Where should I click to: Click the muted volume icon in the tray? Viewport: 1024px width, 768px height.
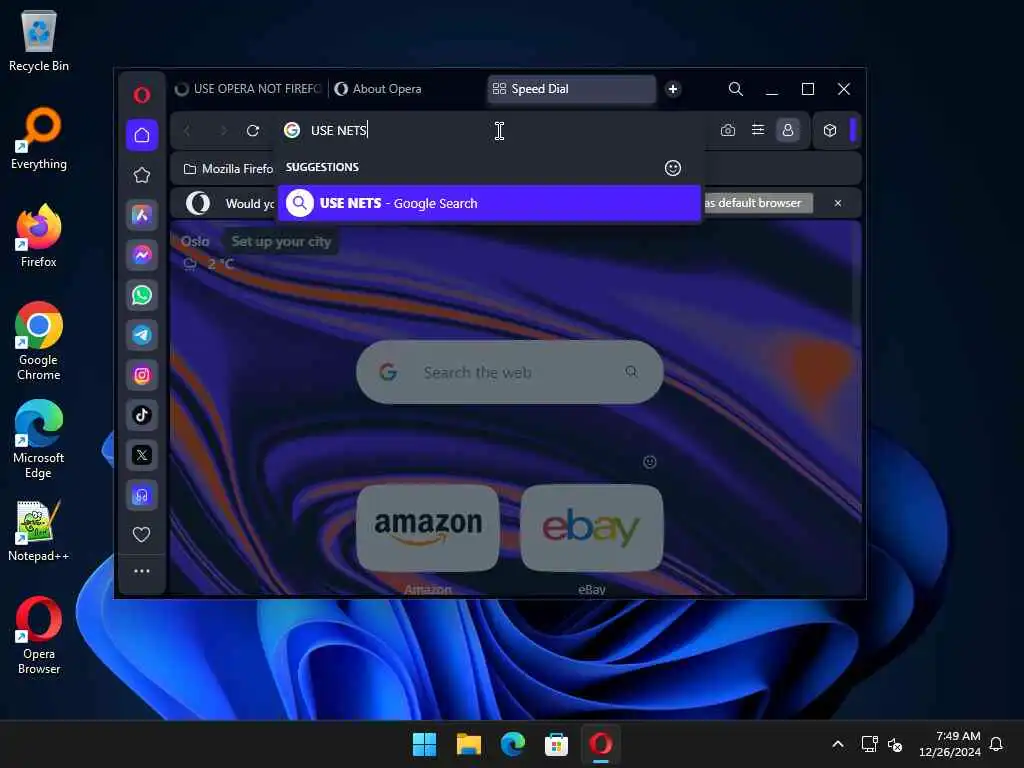[895, 744]
